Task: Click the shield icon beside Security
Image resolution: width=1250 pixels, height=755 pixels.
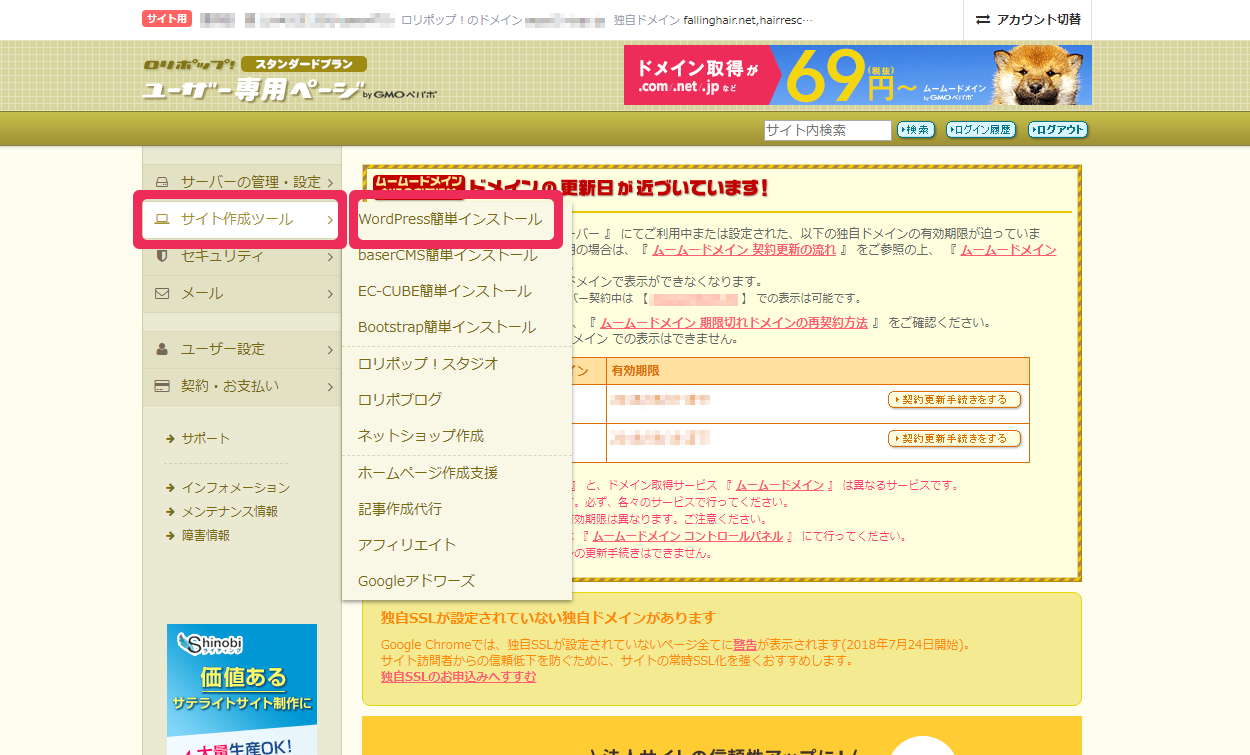Action: (x=162, y=256)
